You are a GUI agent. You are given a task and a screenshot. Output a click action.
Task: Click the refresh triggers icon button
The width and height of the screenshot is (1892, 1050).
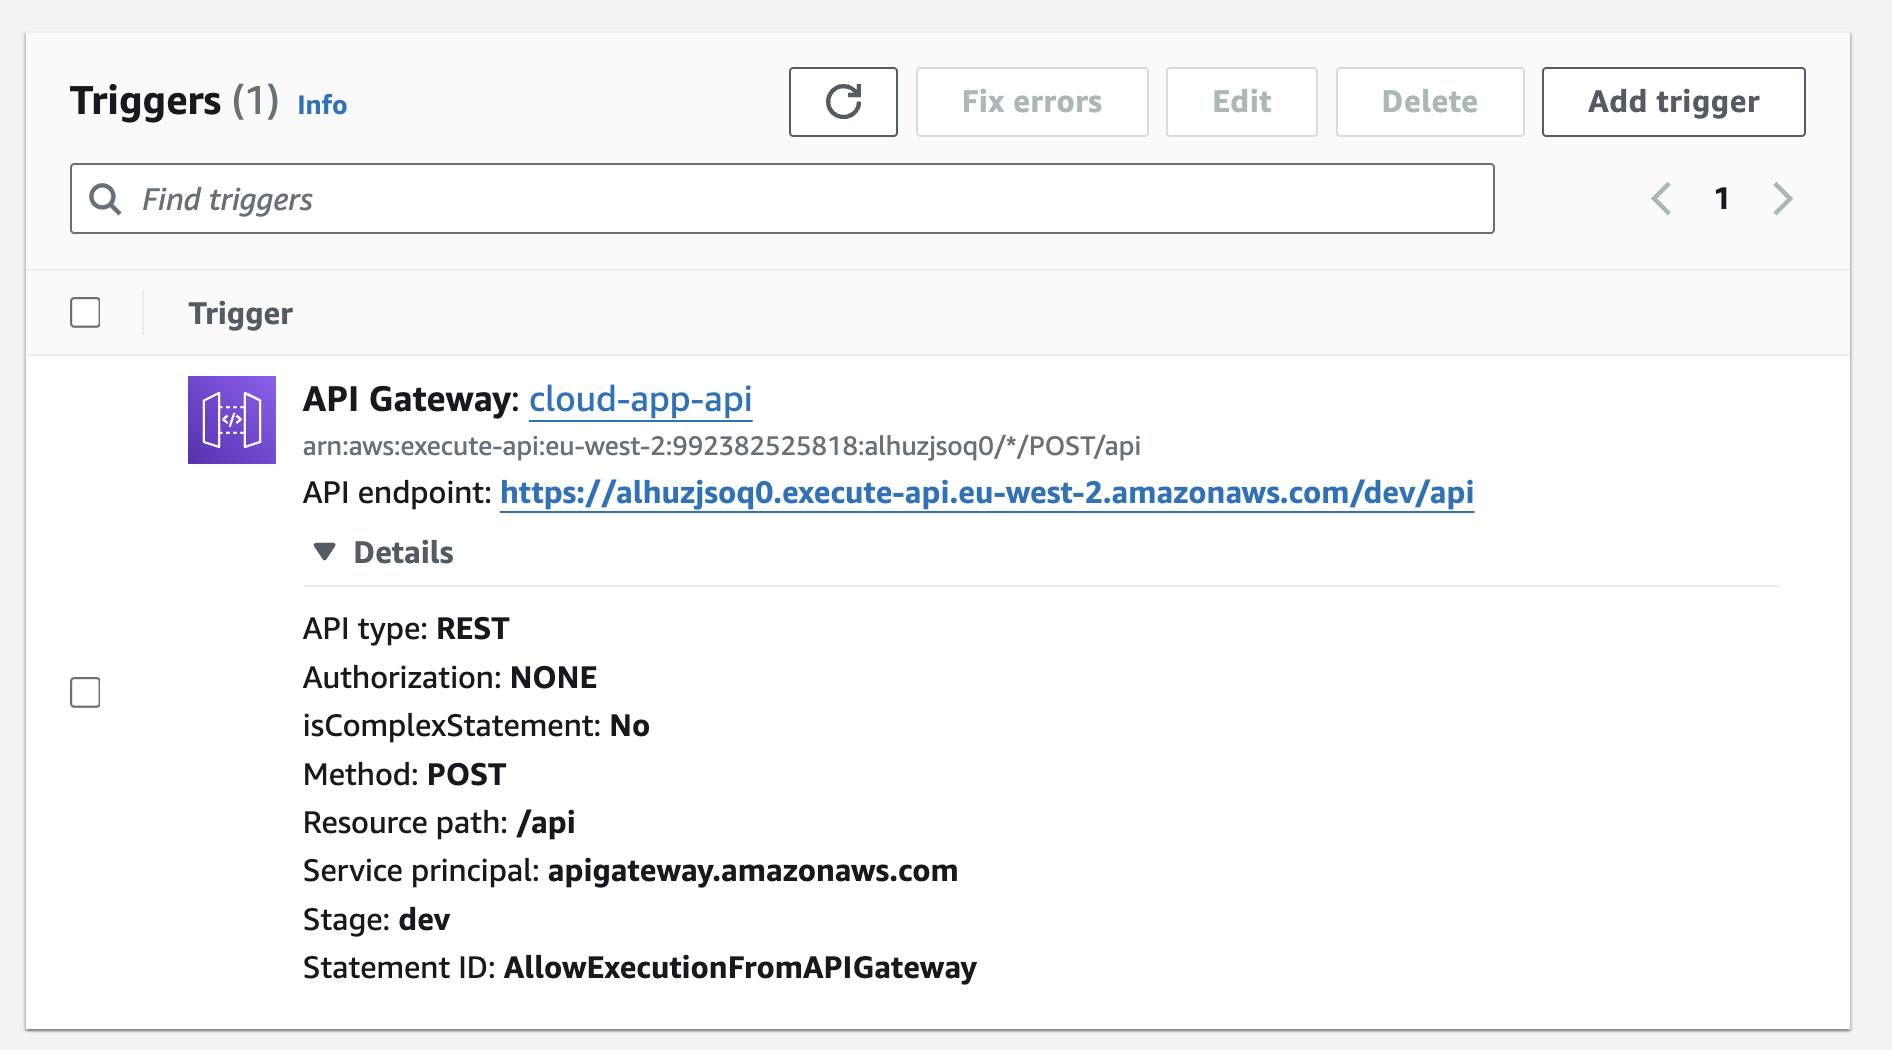(x=843, y=102)
